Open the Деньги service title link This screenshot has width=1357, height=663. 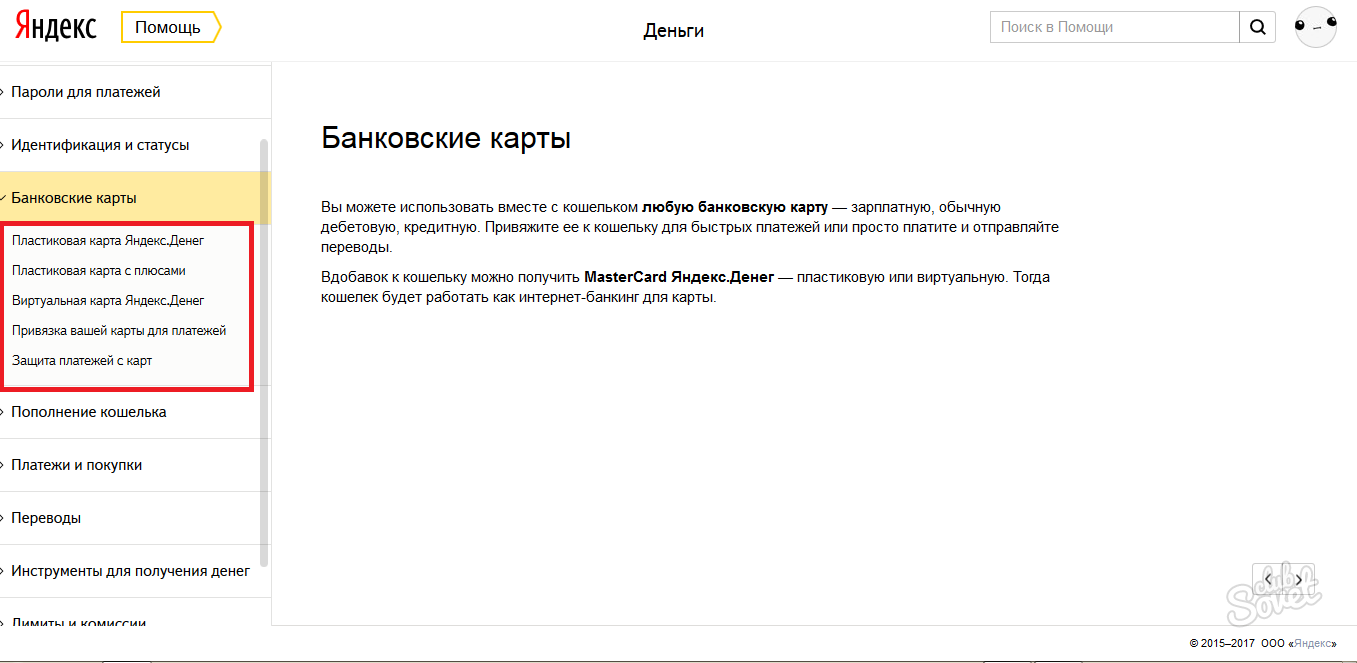coord(674,31)
